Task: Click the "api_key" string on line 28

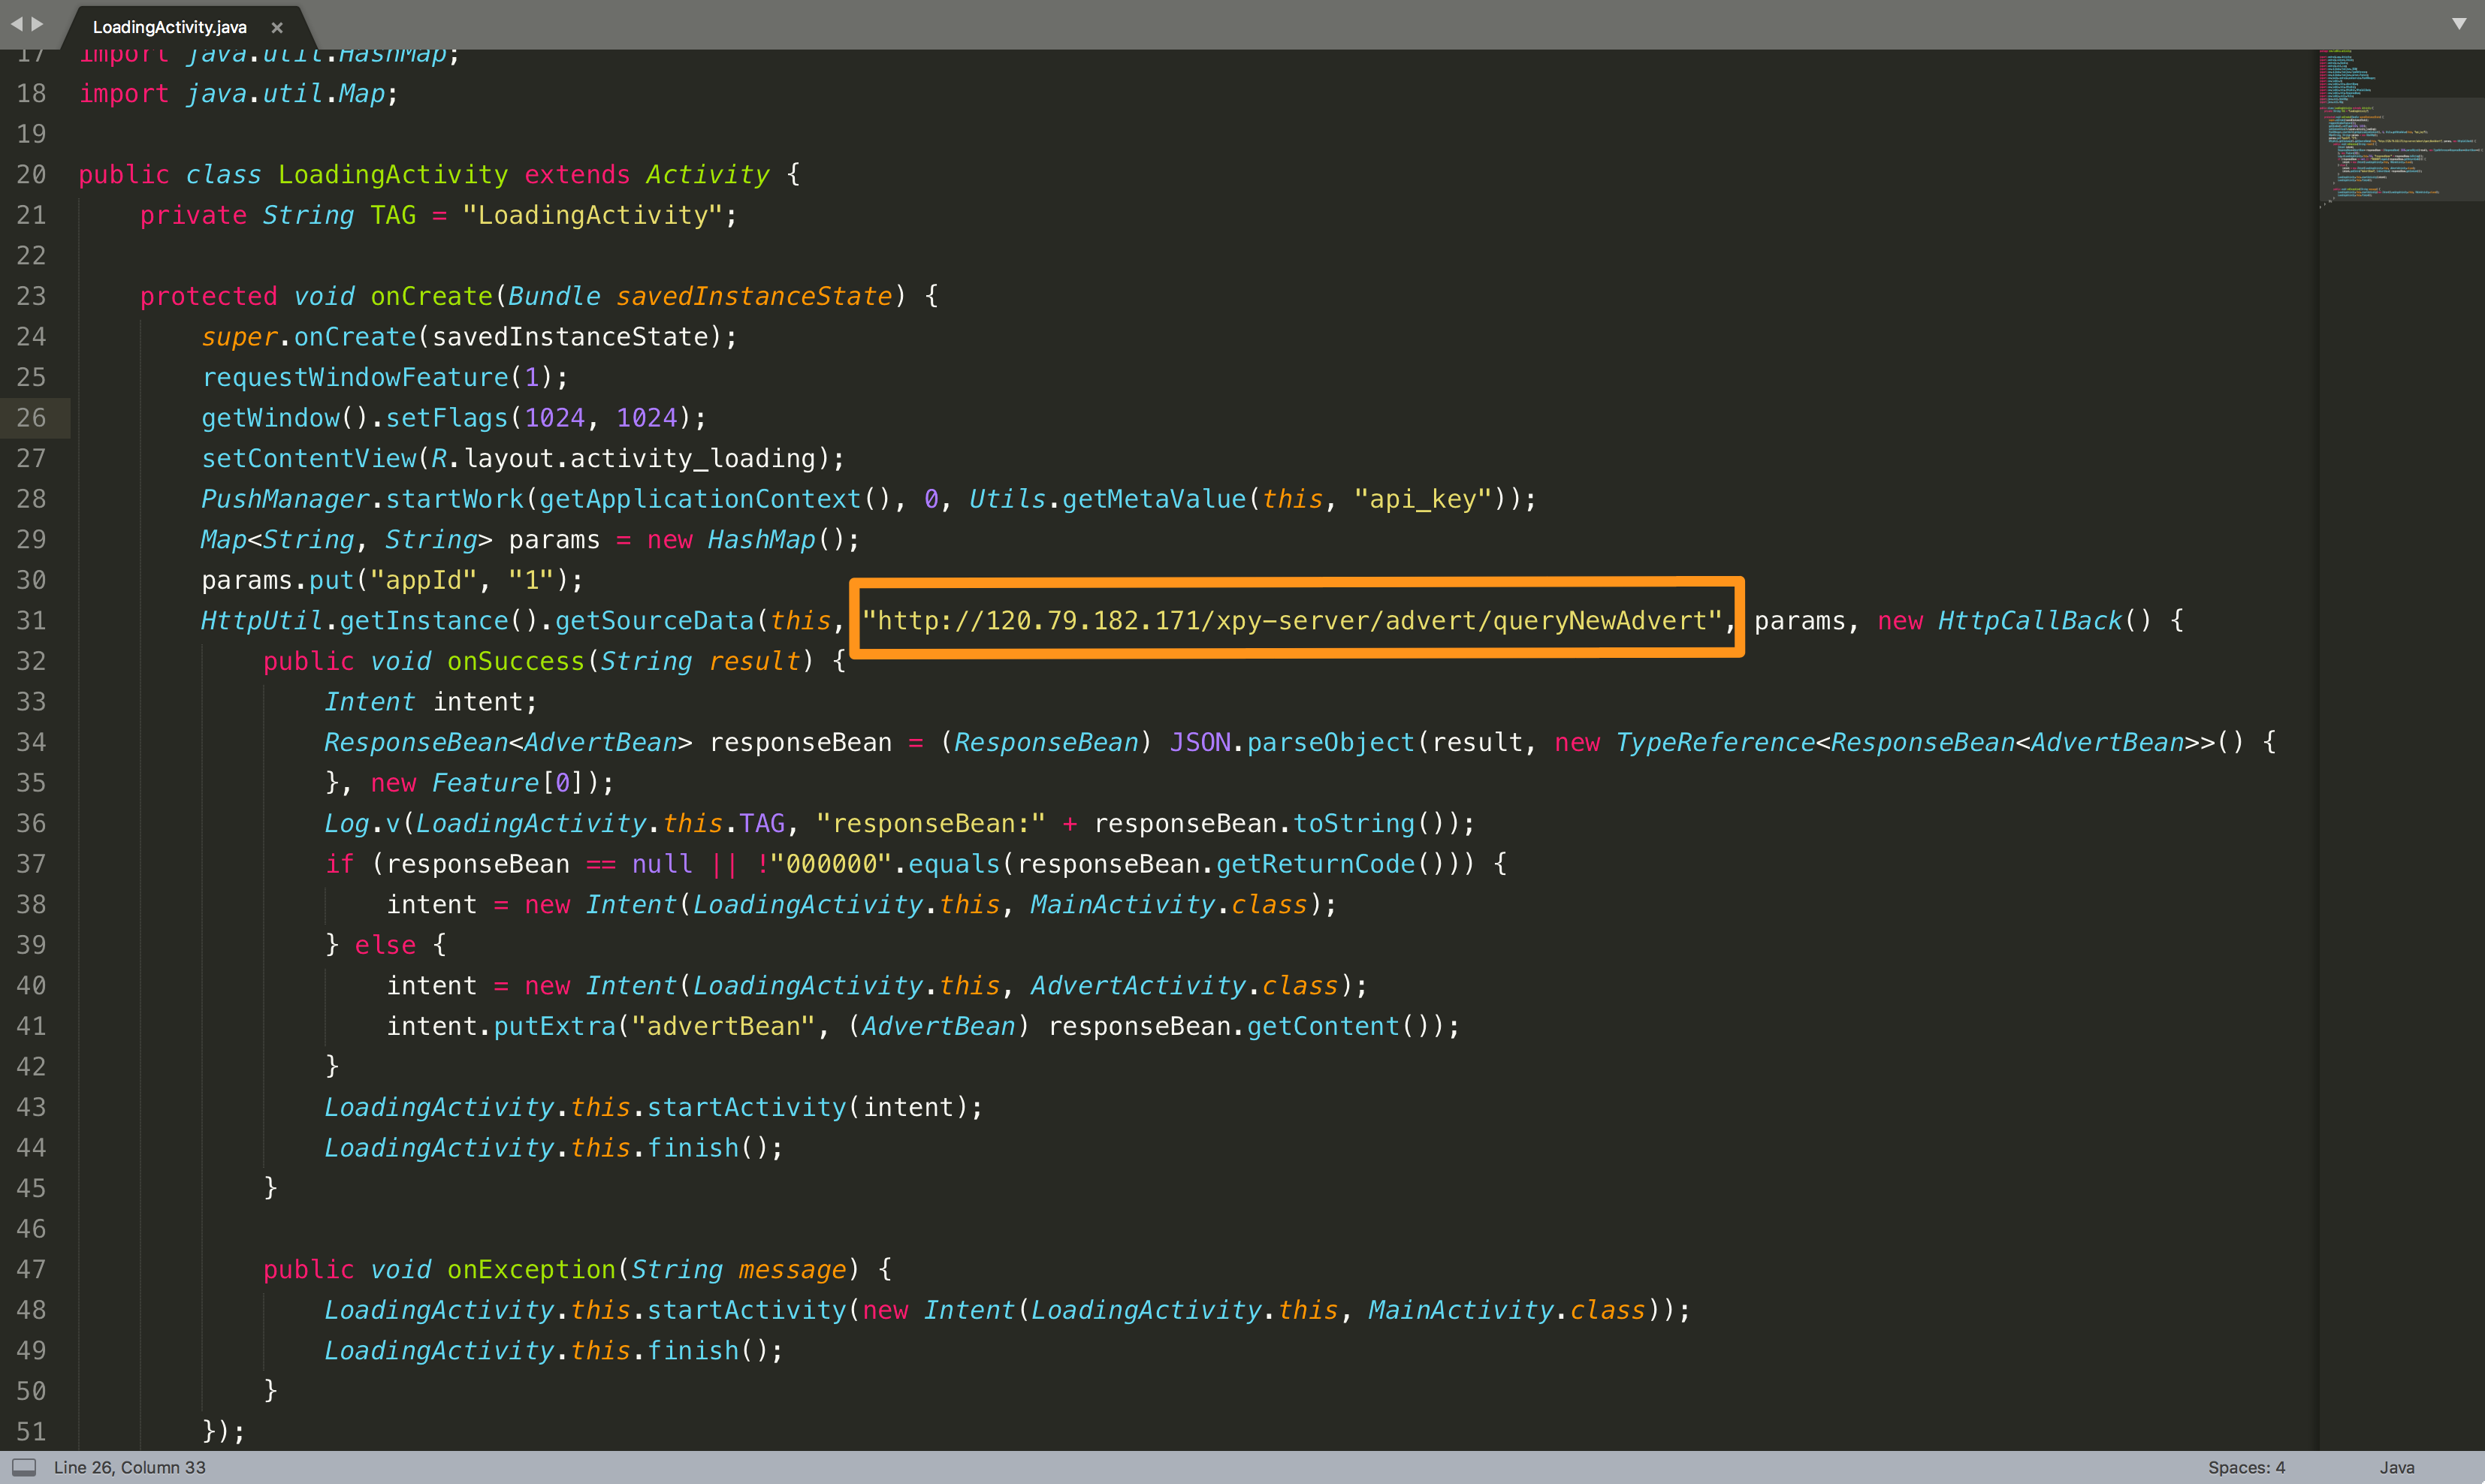Action: 1422,499
